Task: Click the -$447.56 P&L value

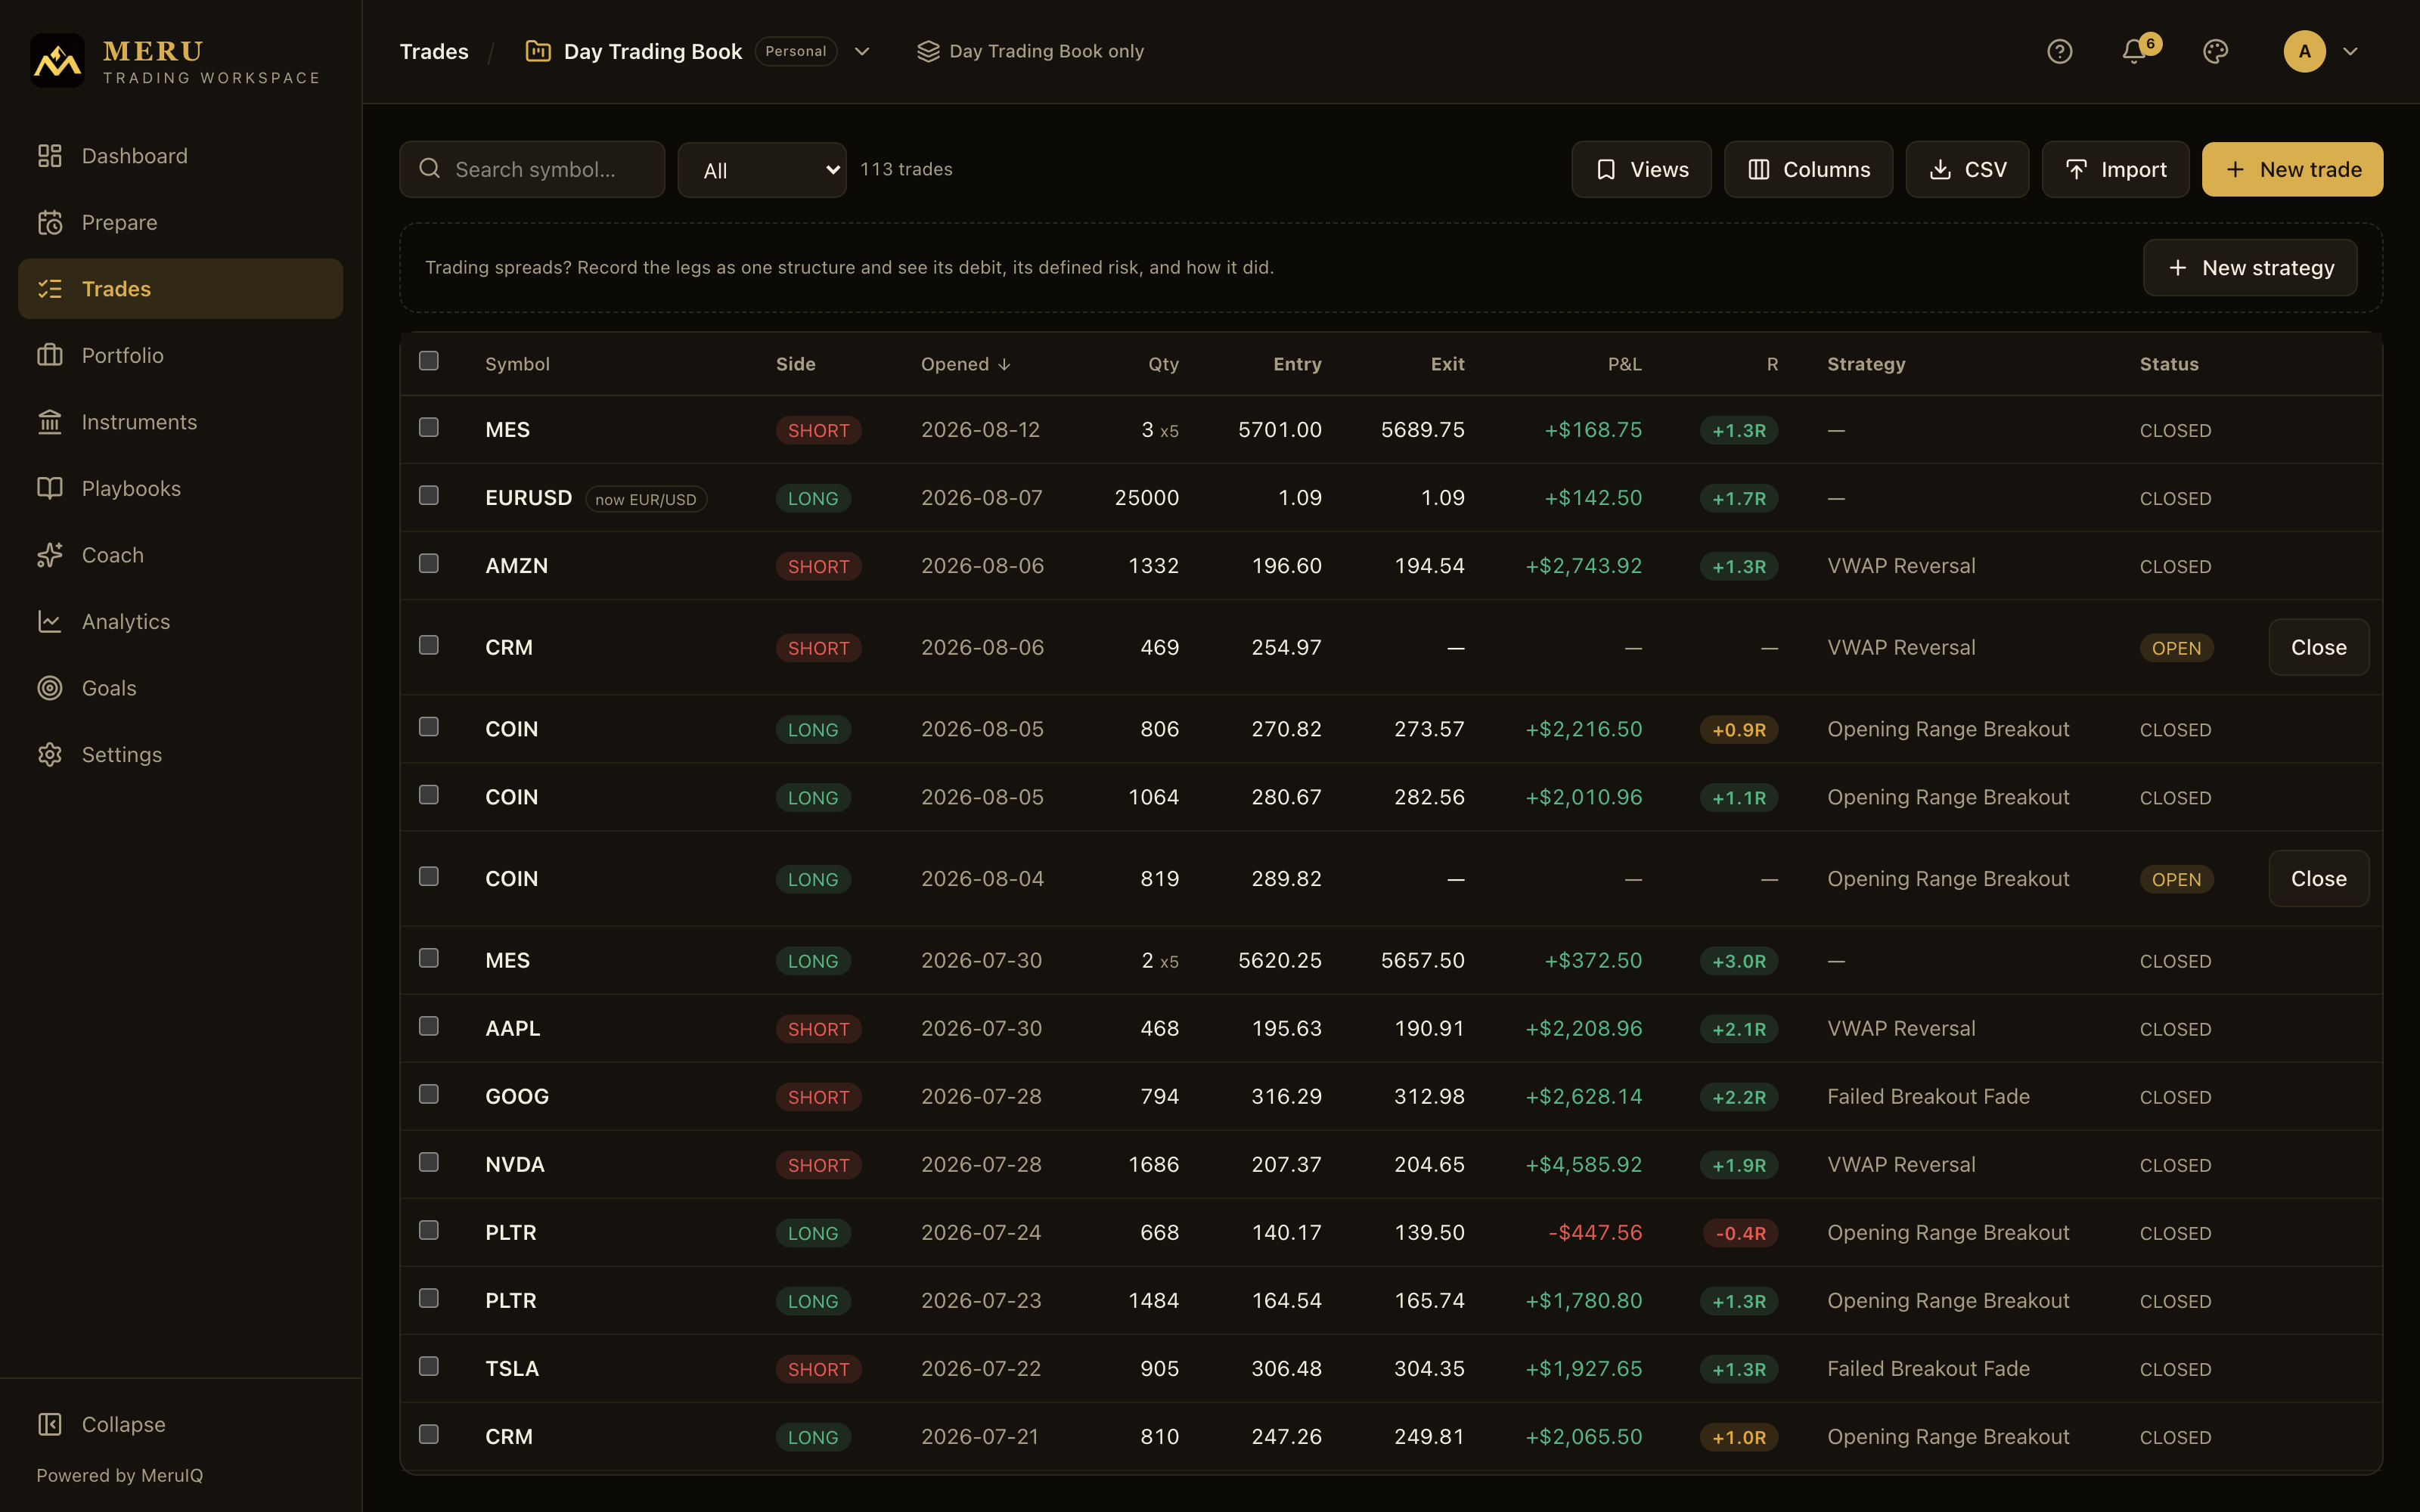Action: (x=1595, y=1232)
